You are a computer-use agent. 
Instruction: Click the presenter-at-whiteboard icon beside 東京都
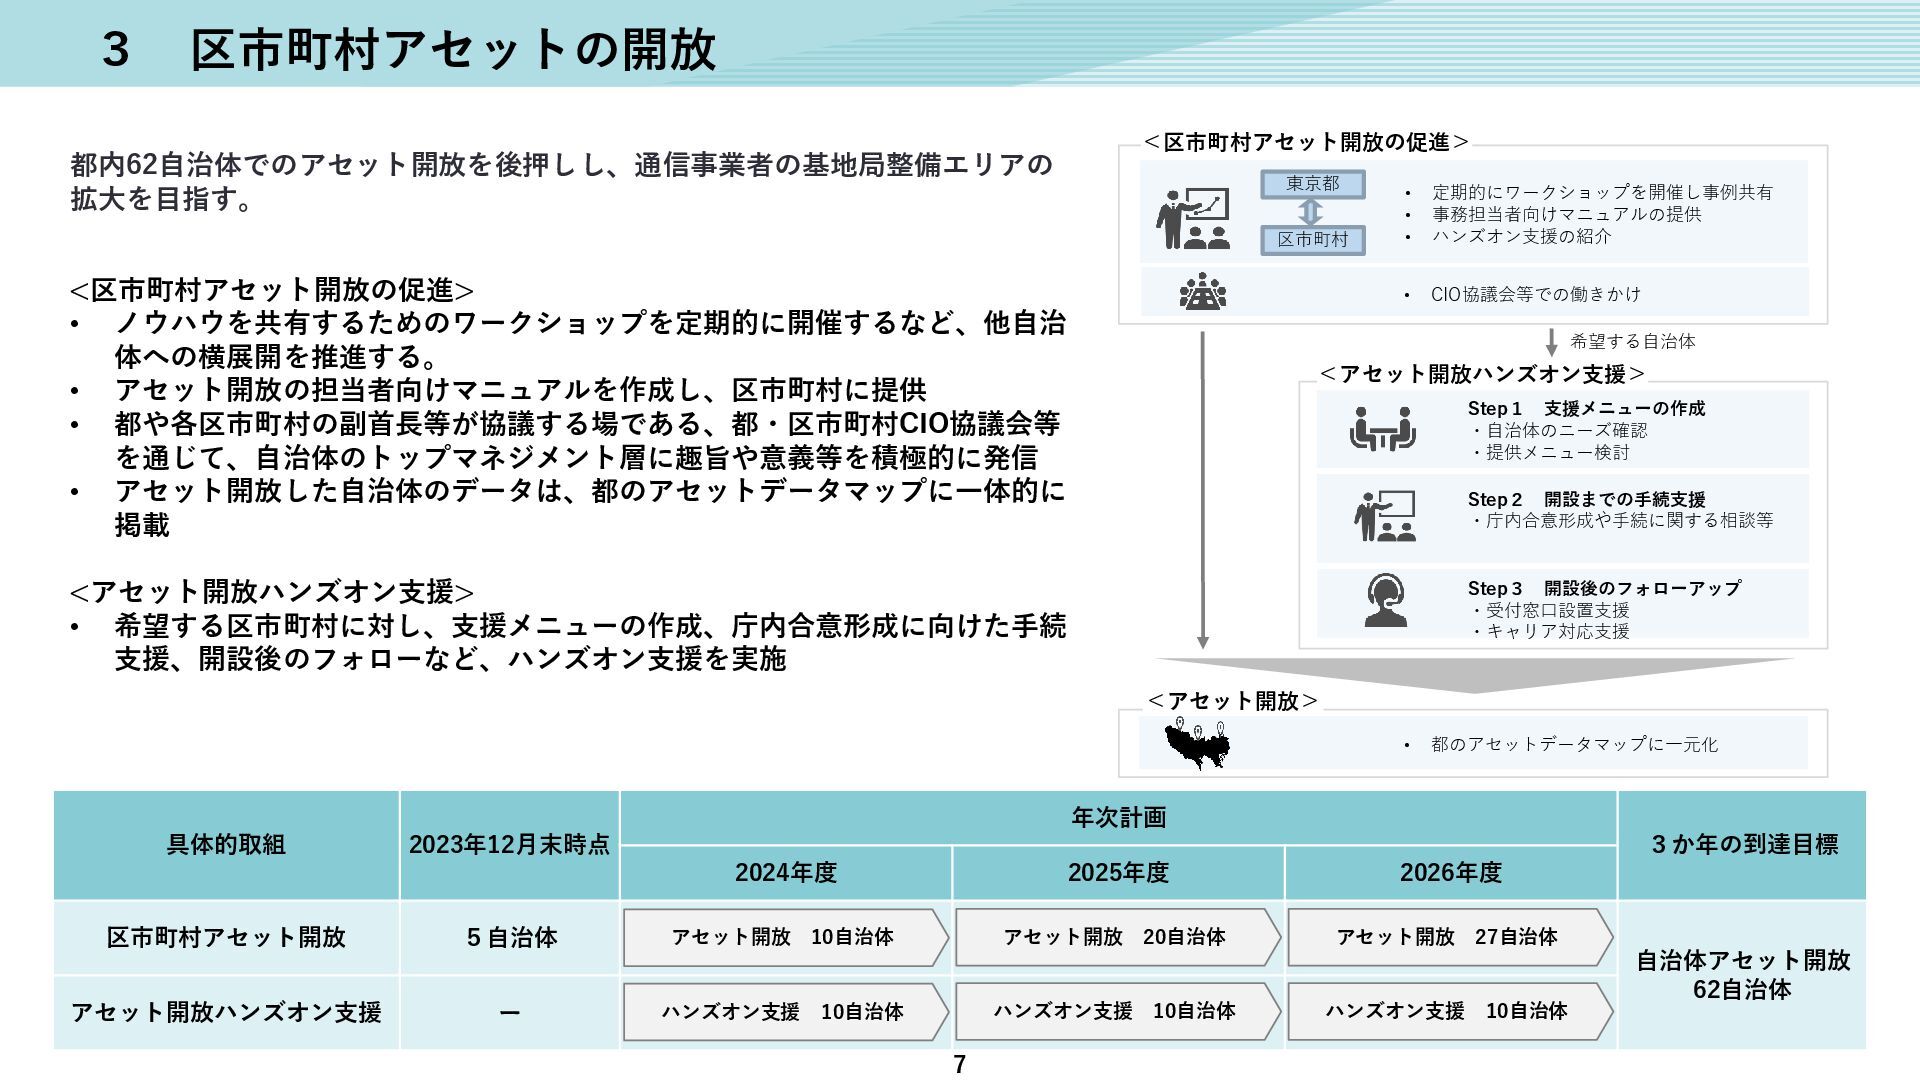[x=1193, y=218]
